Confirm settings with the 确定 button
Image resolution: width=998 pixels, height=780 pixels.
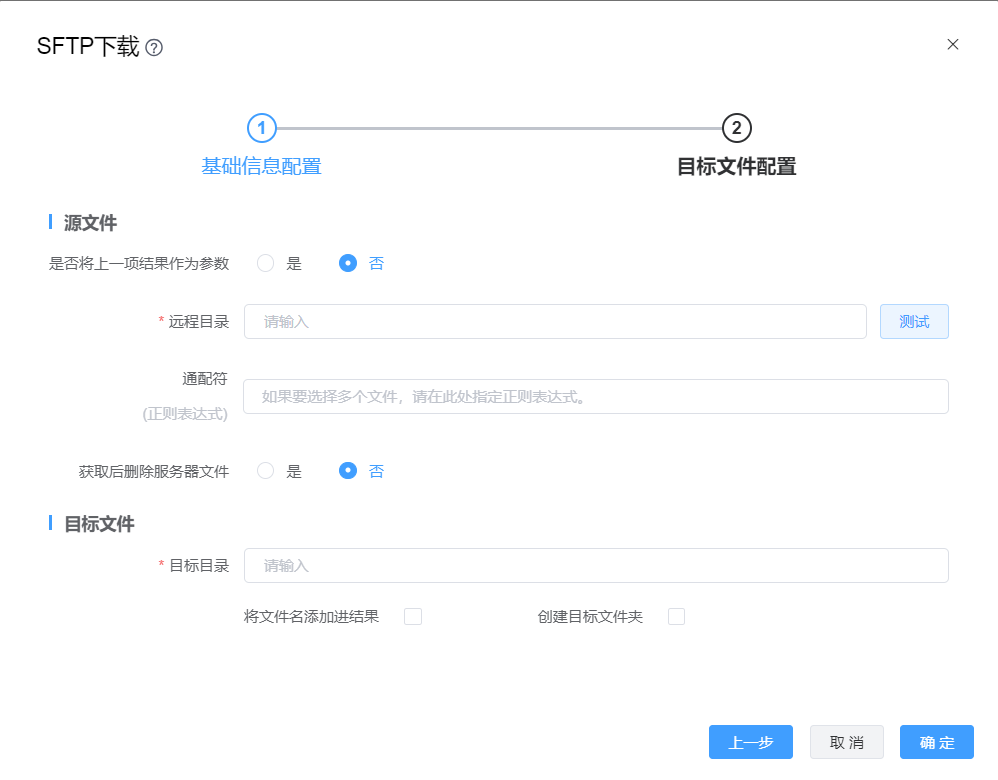pos(936,743)
